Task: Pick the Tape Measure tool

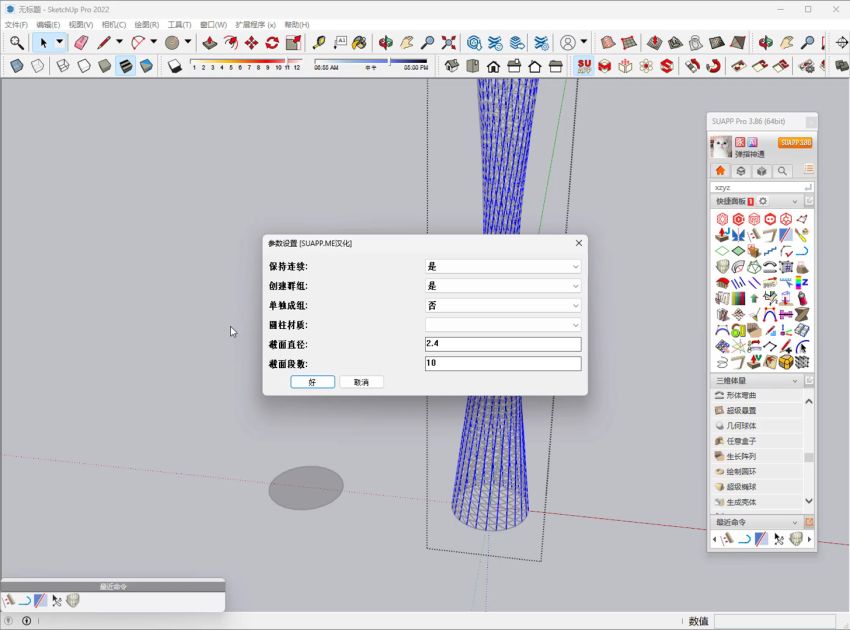Action: tap(319, 42)
